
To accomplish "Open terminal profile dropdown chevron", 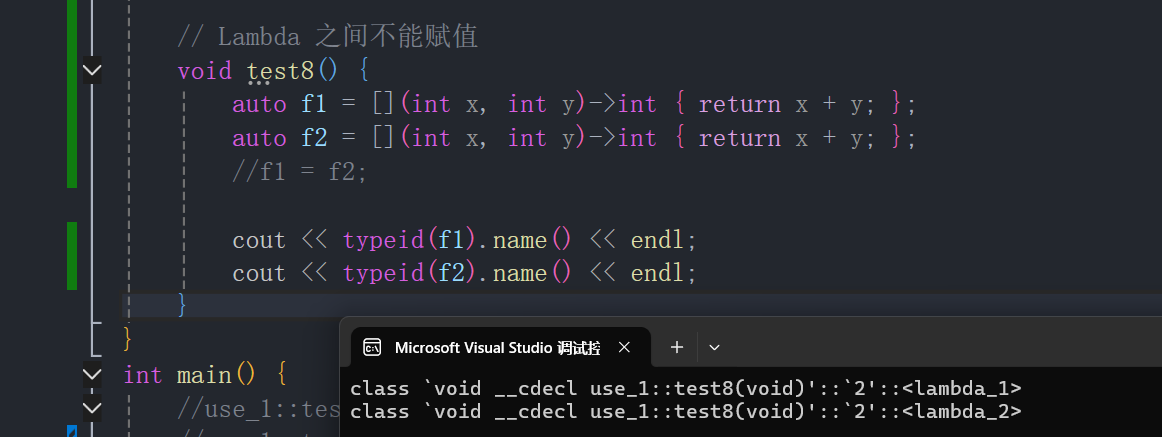I will [x=714, y=347].
